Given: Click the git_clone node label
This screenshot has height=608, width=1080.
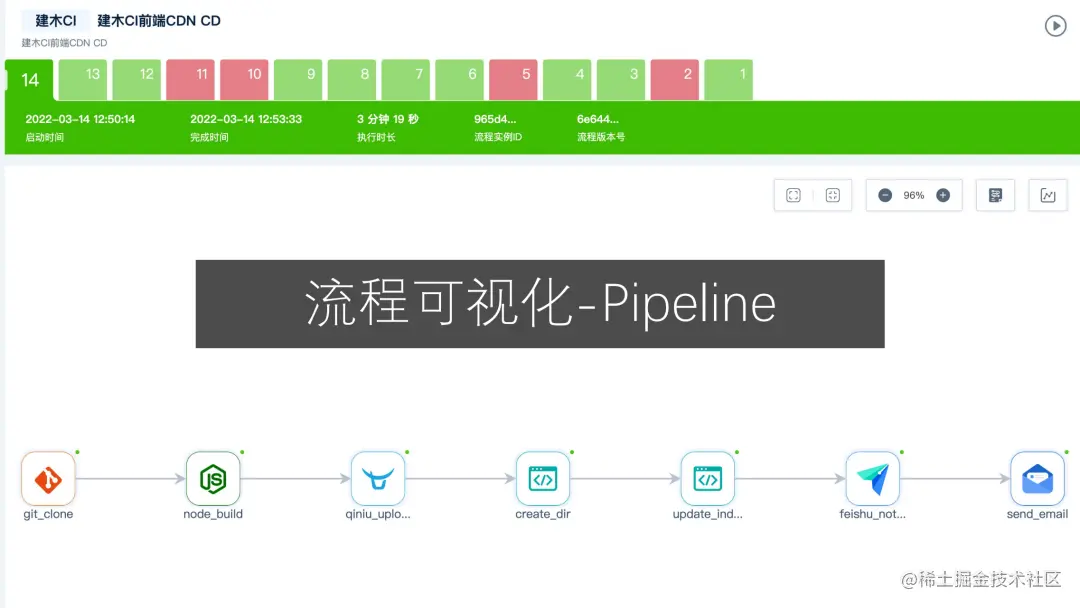Looking at the screenshot, I should point(48,514).
